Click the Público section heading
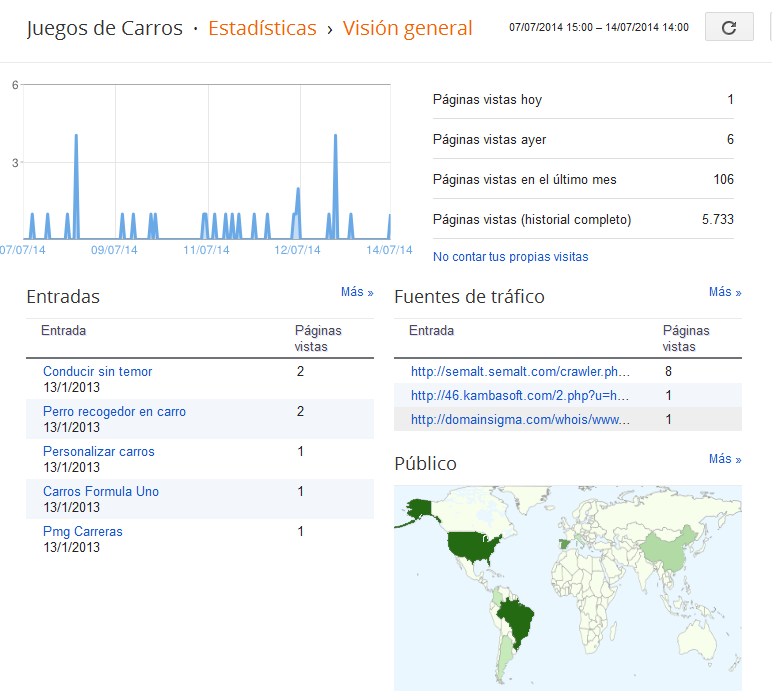This screenshot has height=692, width=772. coord(425,464)
